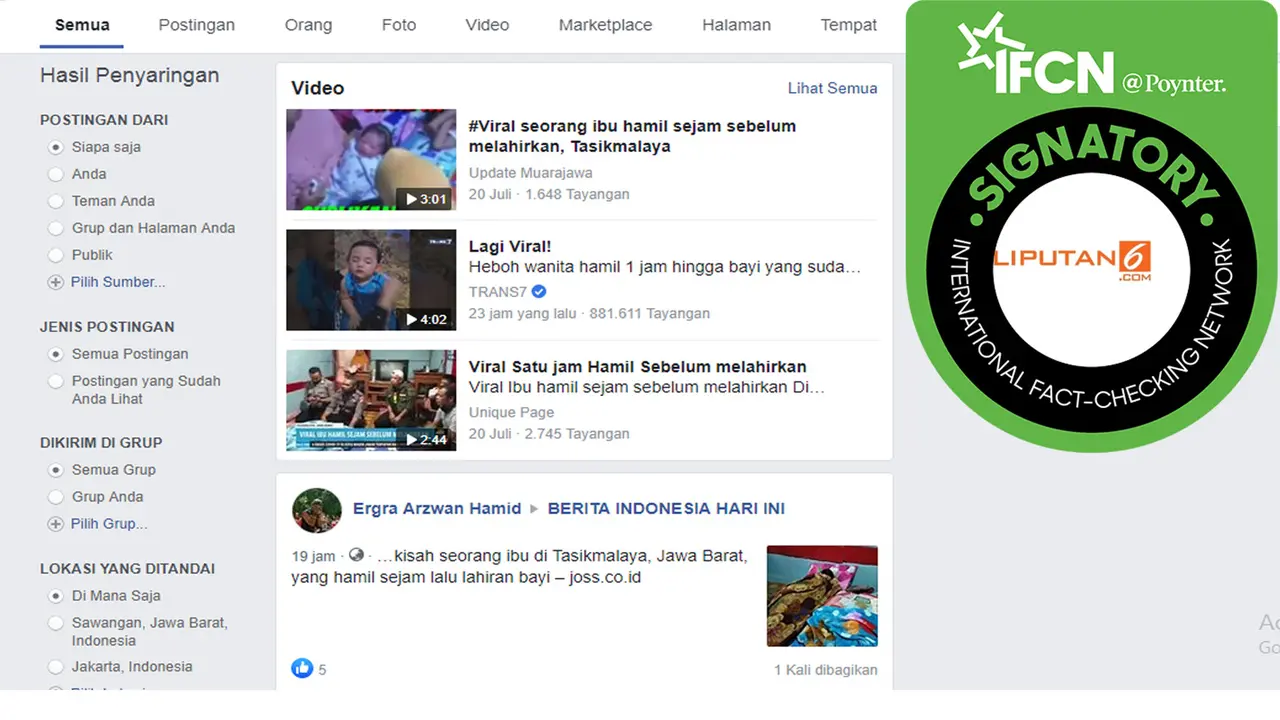
Task: Click the TRANS7 verified badge
Action: tap(539, 292)
